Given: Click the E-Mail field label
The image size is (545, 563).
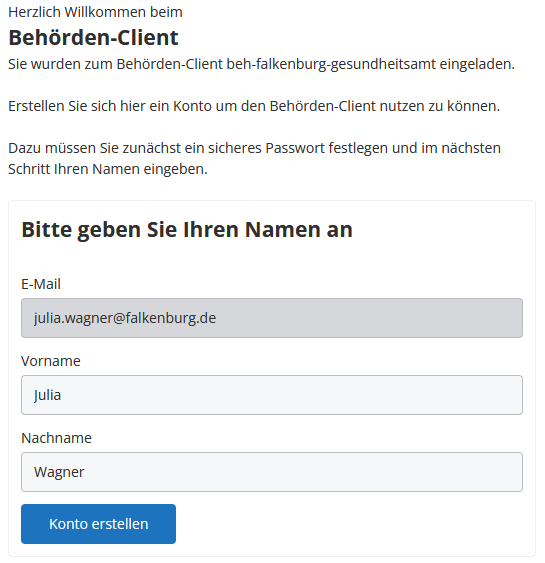Looking at the screenshot, I should coord(41,284).
